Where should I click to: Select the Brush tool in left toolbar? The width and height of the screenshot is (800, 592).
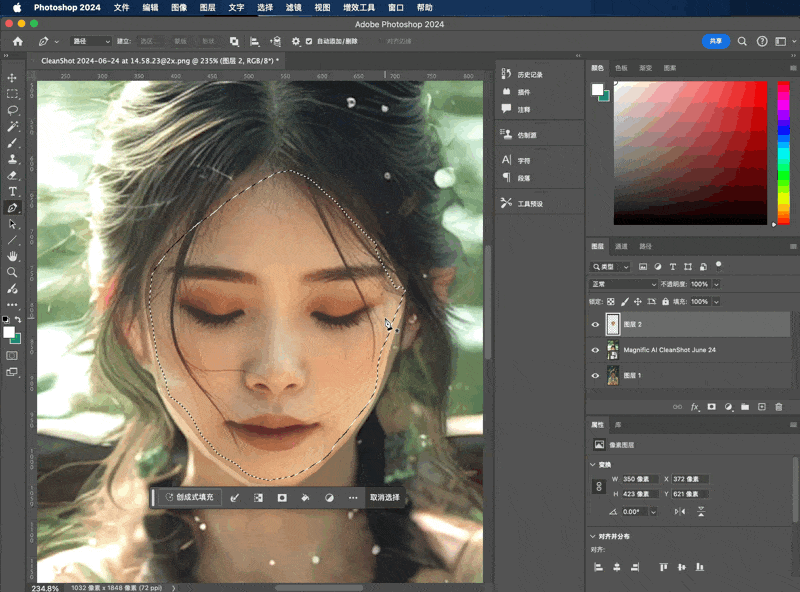tap(12, 143)
